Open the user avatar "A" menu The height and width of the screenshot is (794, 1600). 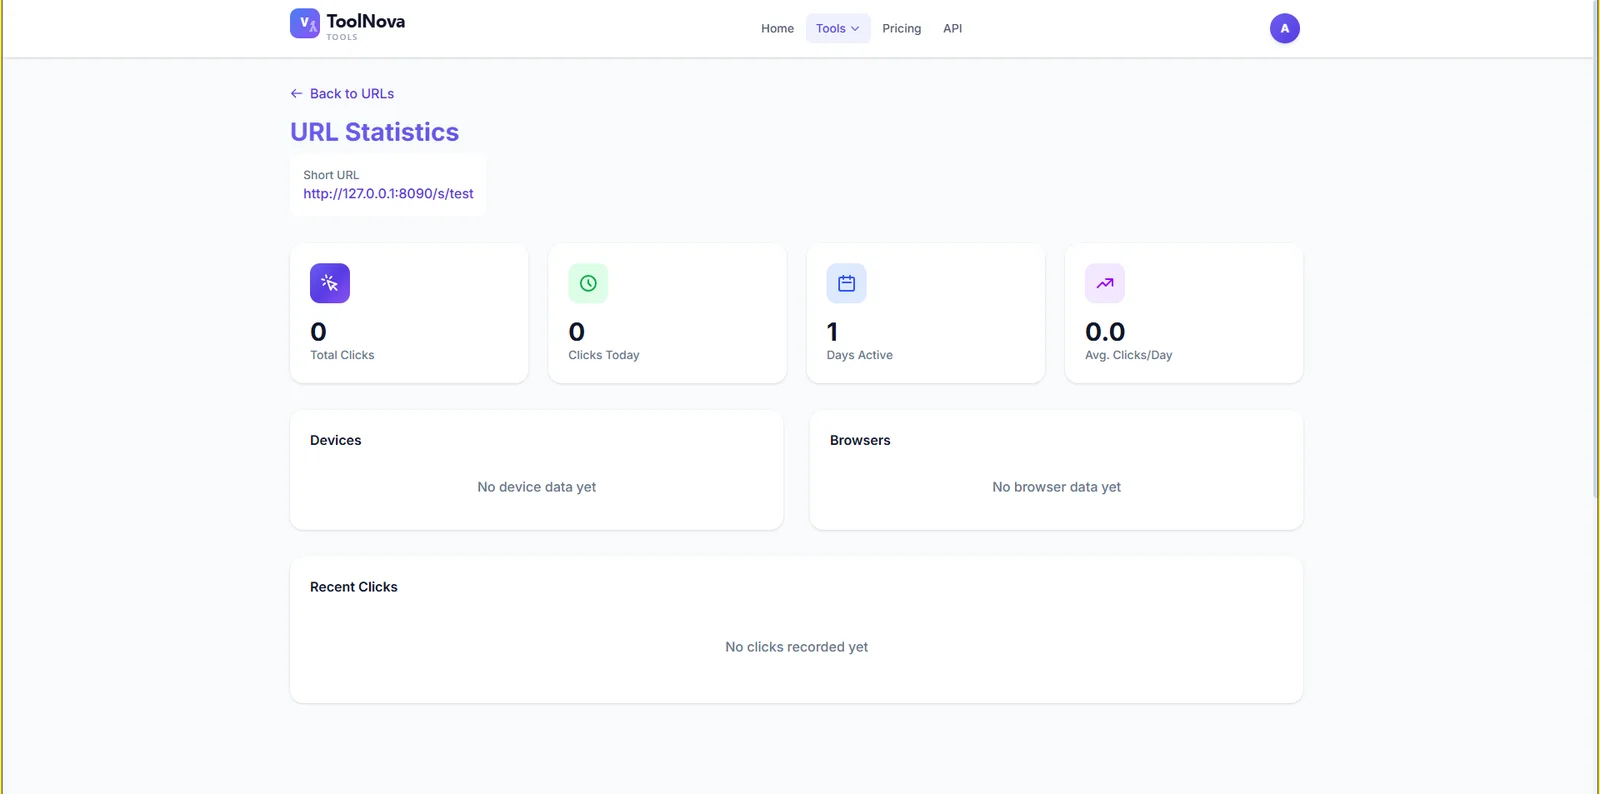point(1285,28)
